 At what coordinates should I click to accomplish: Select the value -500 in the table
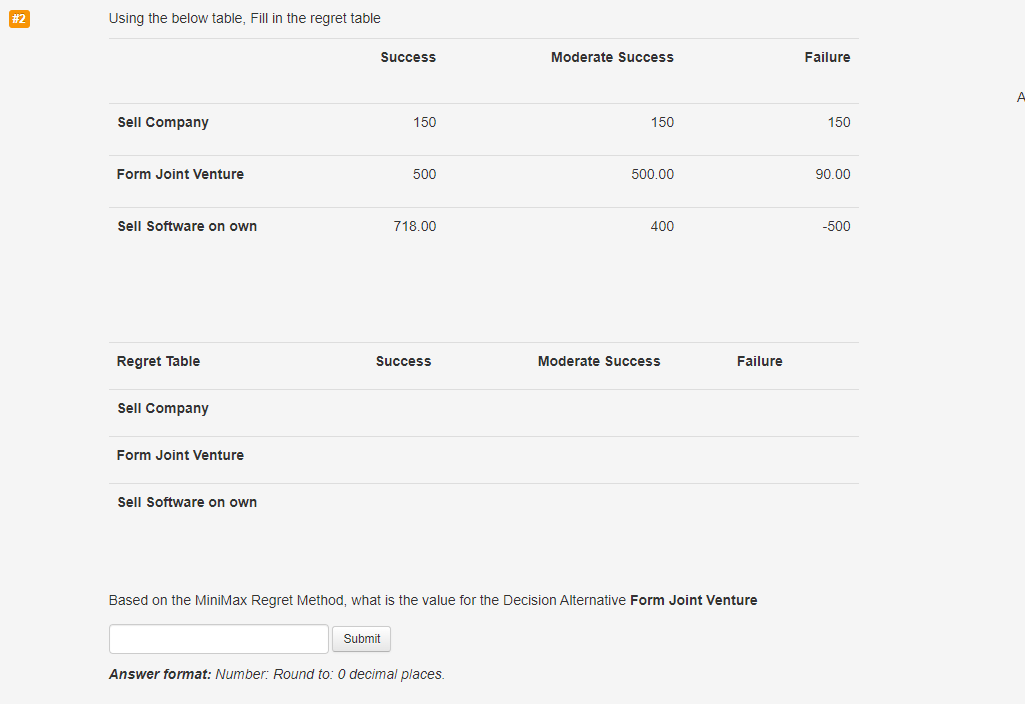pyautogui.click(x=836, y=226)
